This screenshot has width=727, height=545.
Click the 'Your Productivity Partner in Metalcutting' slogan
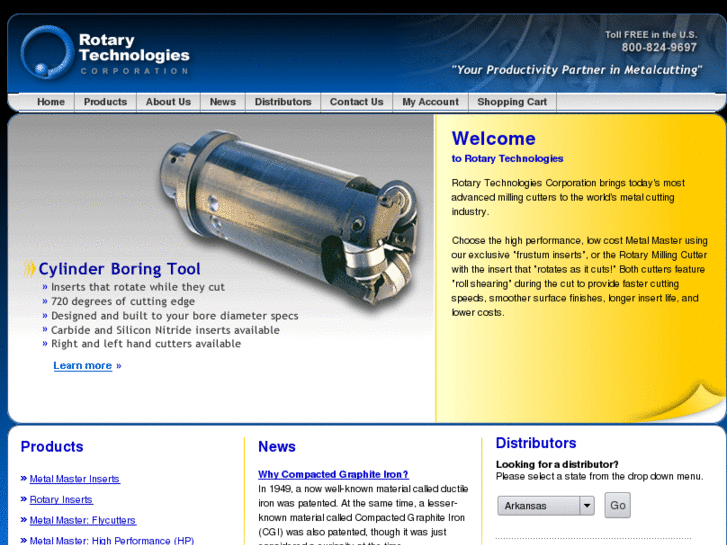[577, 70]
